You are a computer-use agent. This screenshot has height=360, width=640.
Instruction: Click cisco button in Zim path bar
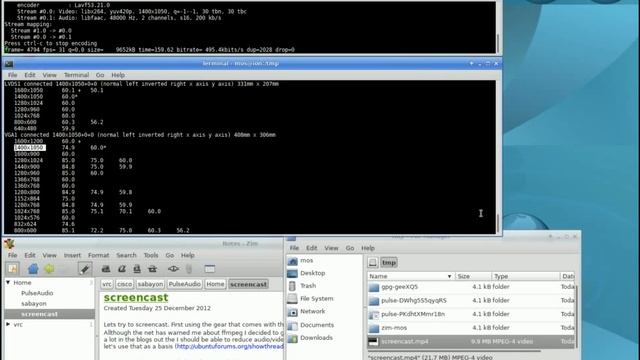(124, 284)
